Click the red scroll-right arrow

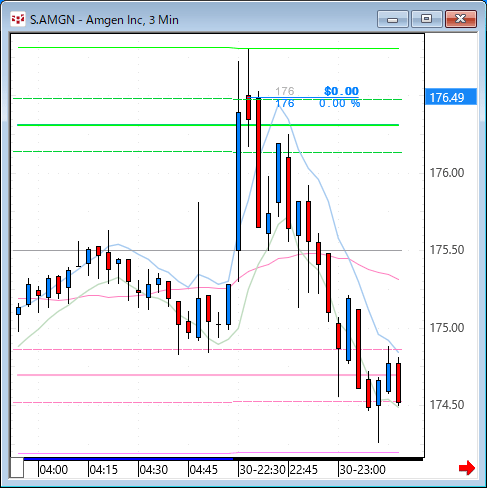[467, 468]
